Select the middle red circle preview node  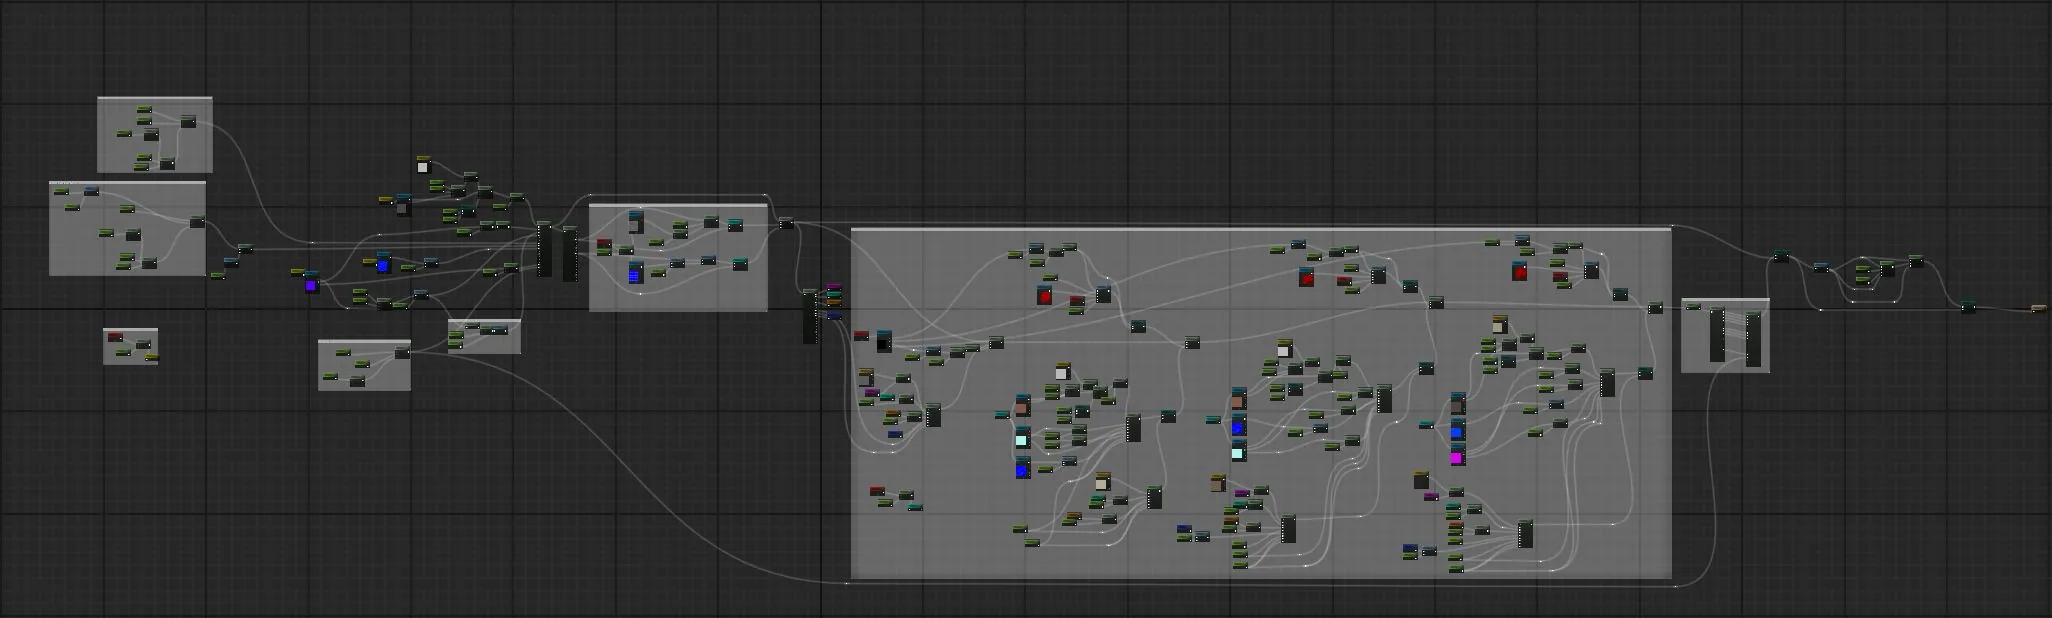[1307, 277]
